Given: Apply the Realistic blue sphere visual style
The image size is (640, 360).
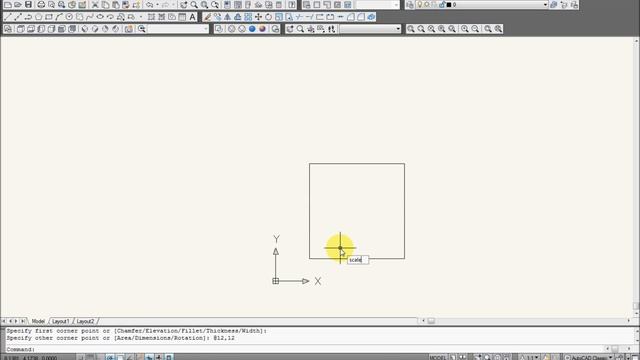Looking at the screenshot, I should pos(252,29).
